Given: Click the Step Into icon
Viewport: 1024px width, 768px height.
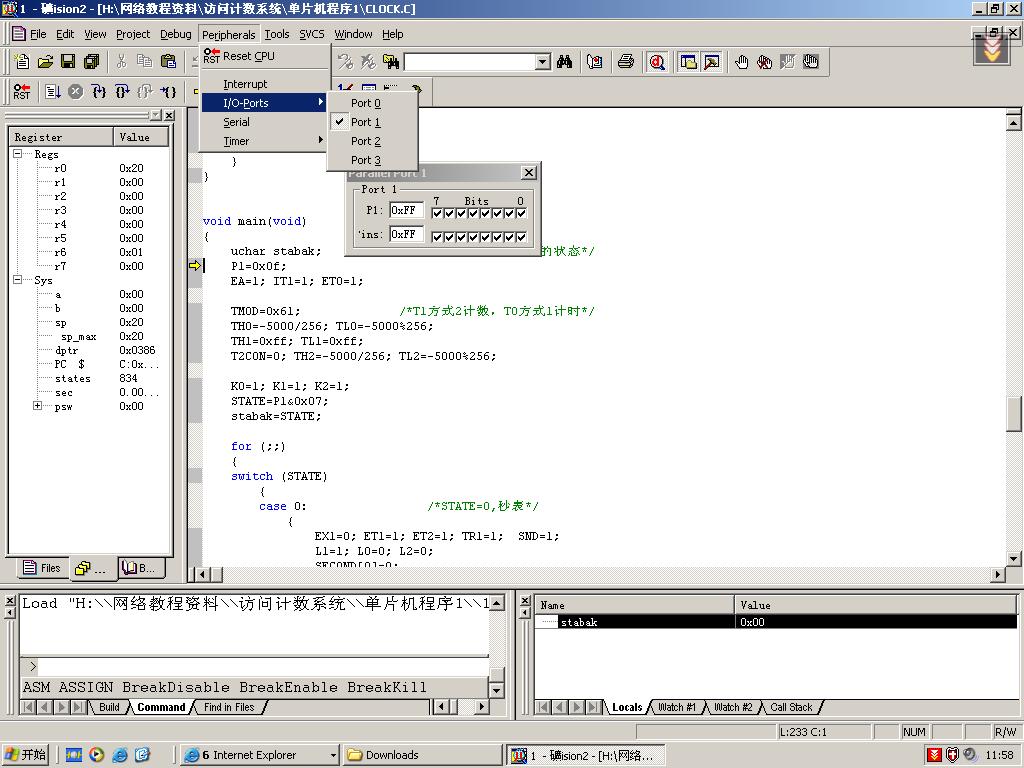Looking at the screenshot, I should pos(99,91).
